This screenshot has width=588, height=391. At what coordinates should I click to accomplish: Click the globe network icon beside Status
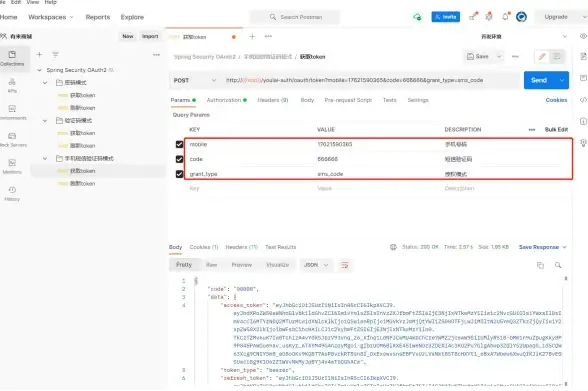tap(393, 247)
